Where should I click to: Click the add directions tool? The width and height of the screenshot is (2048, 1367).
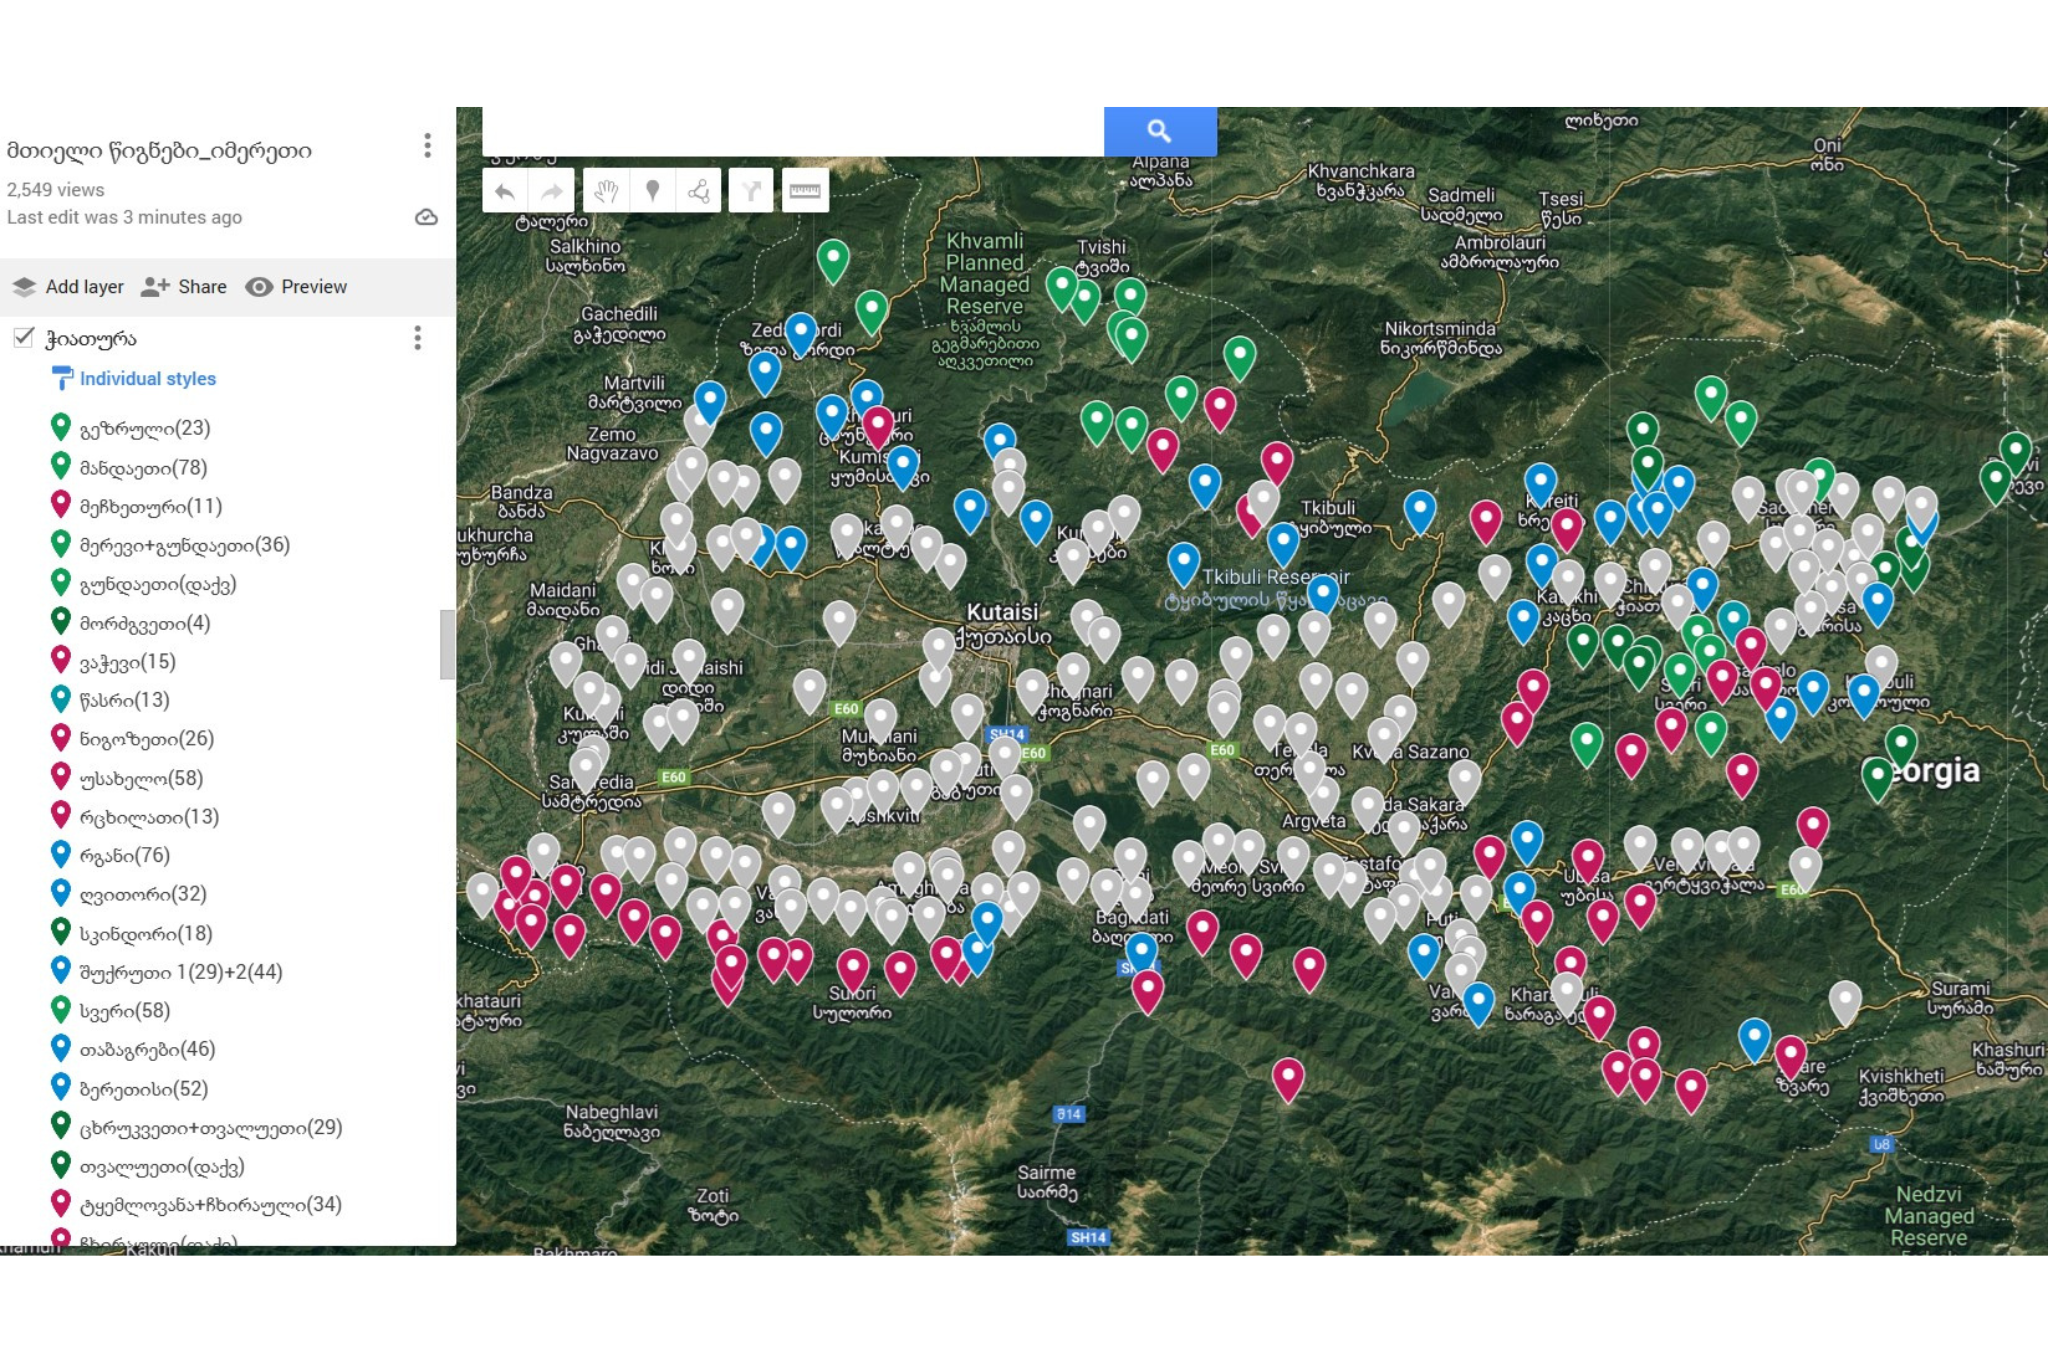[751, 191]
